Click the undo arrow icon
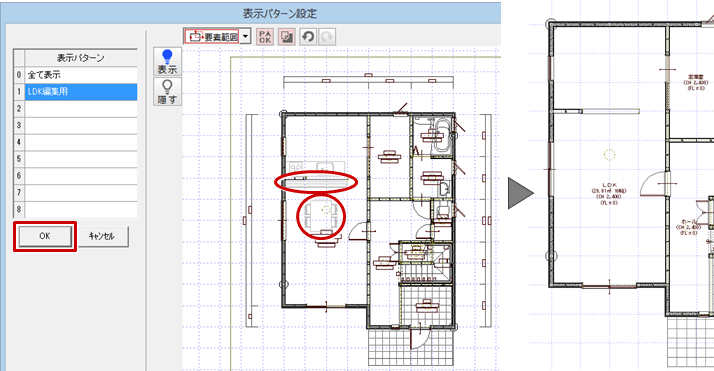The height and width of the screenshot is (371, 714). point(308,37)
